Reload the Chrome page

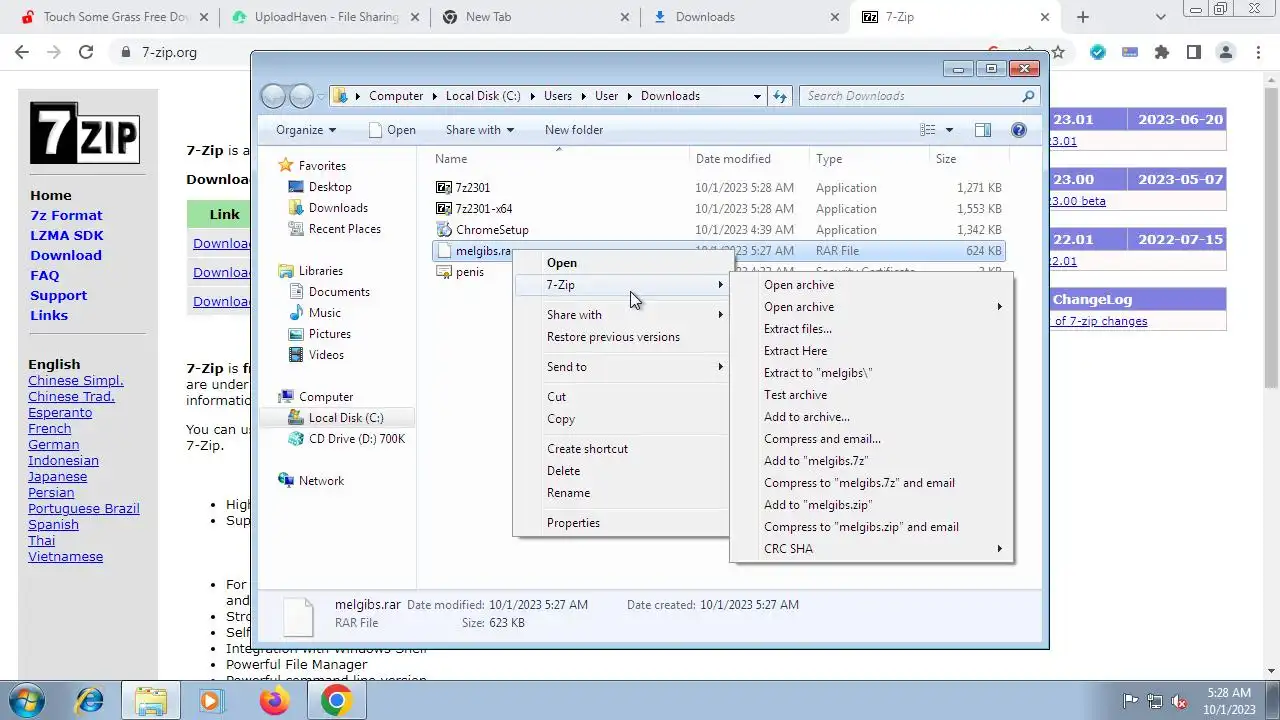pos(86,52)
